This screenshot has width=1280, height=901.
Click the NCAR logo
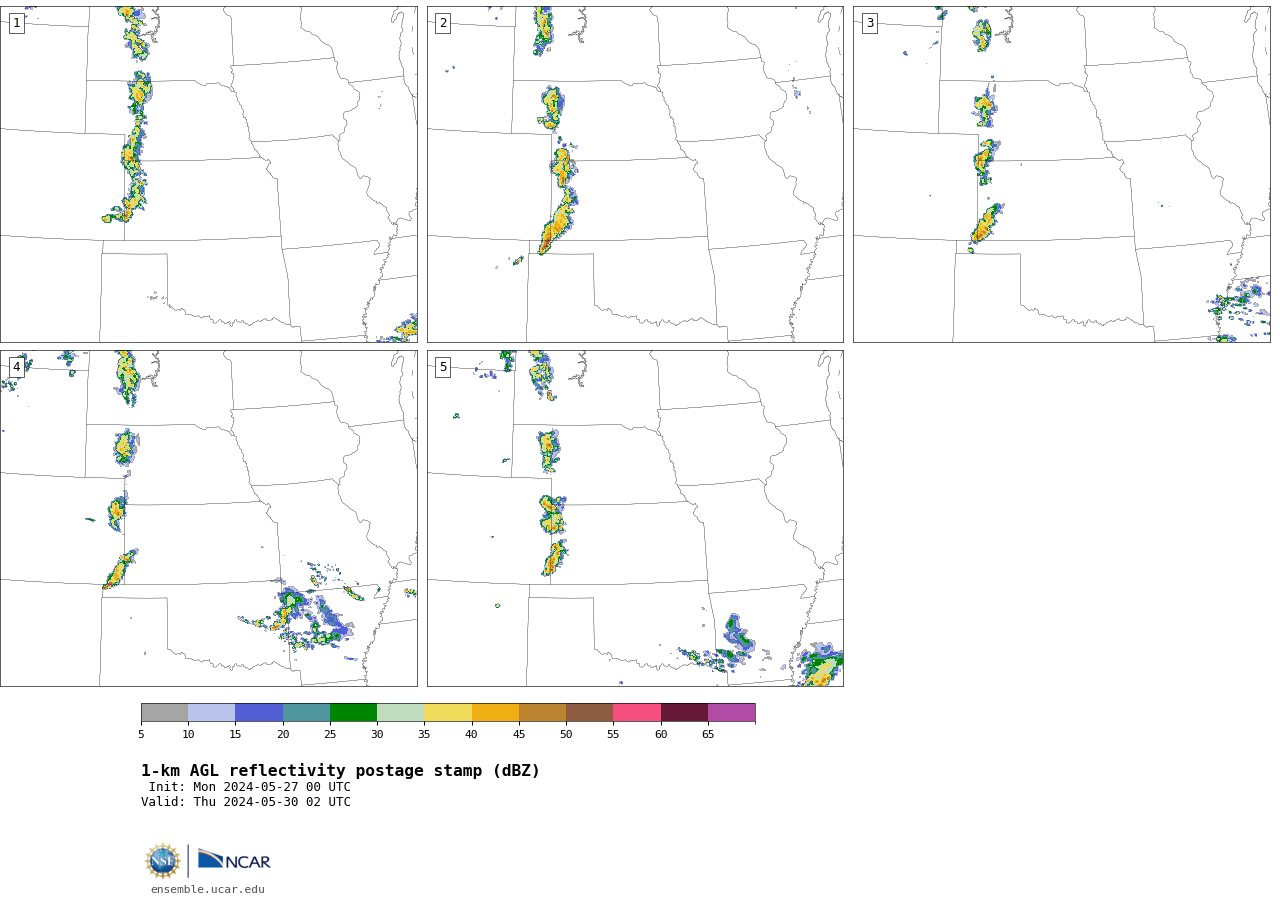[x=234, y=860]
